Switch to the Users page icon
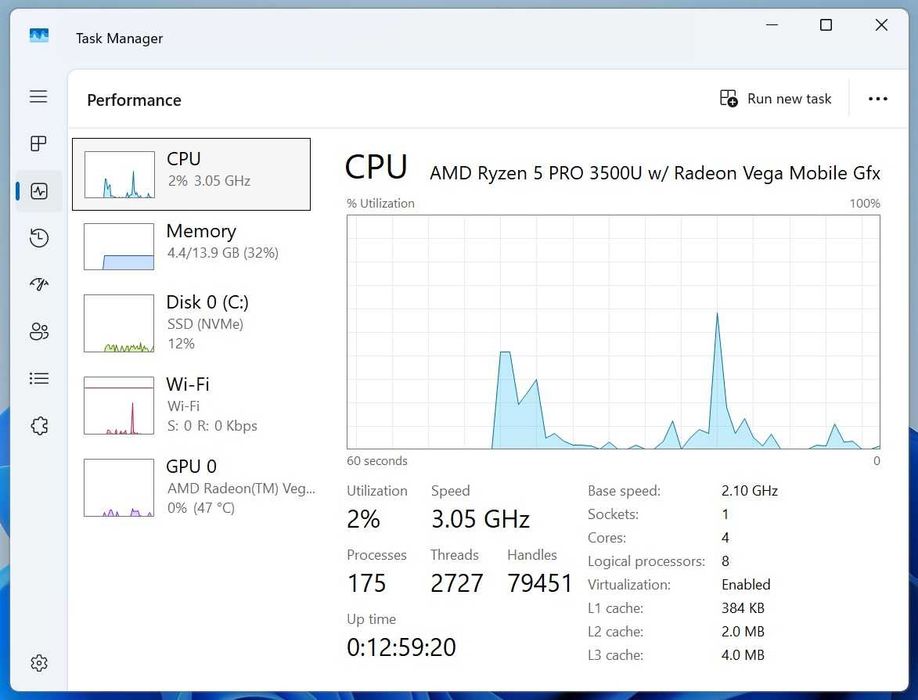918x700 pixels. [38, 331]
